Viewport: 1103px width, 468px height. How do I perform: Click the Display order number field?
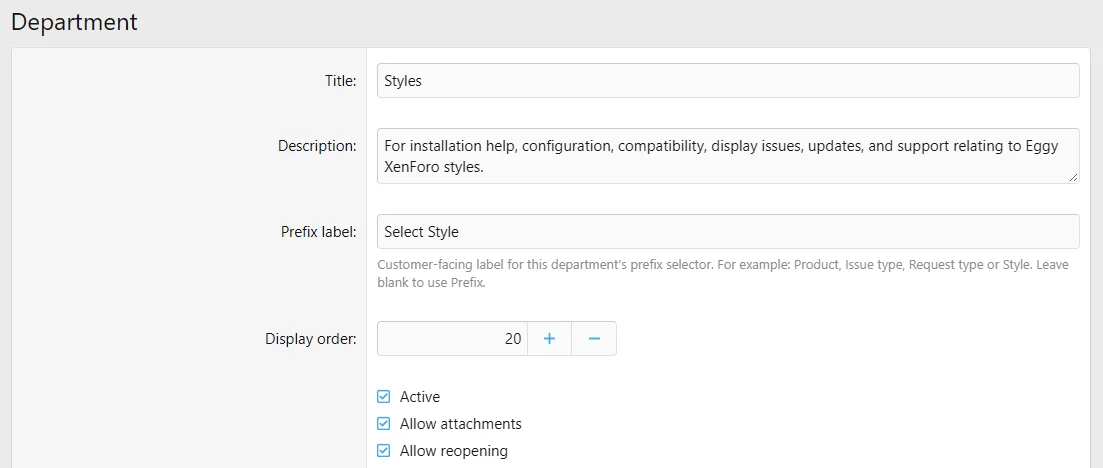pyautogui.click(x=452, y=339)
